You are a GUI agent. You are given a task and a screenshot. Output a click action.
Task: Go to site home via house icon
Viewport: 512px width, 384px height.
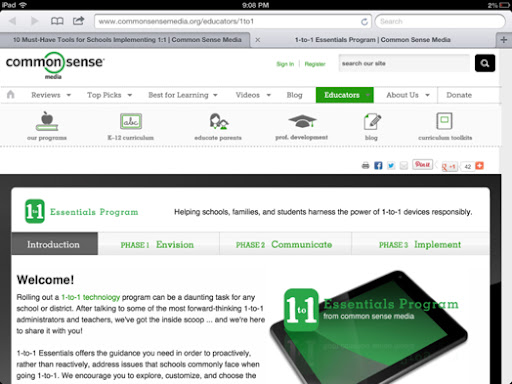(x=11, y=95)
